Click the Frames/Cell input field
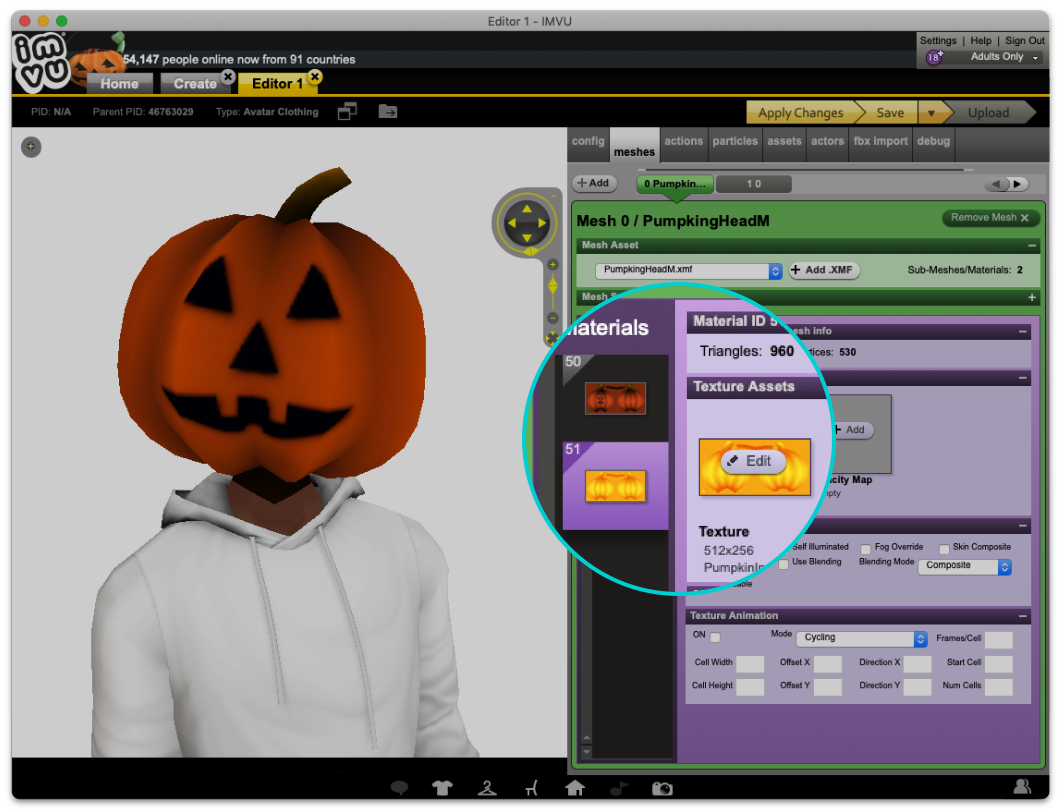 tap(998, 640)
